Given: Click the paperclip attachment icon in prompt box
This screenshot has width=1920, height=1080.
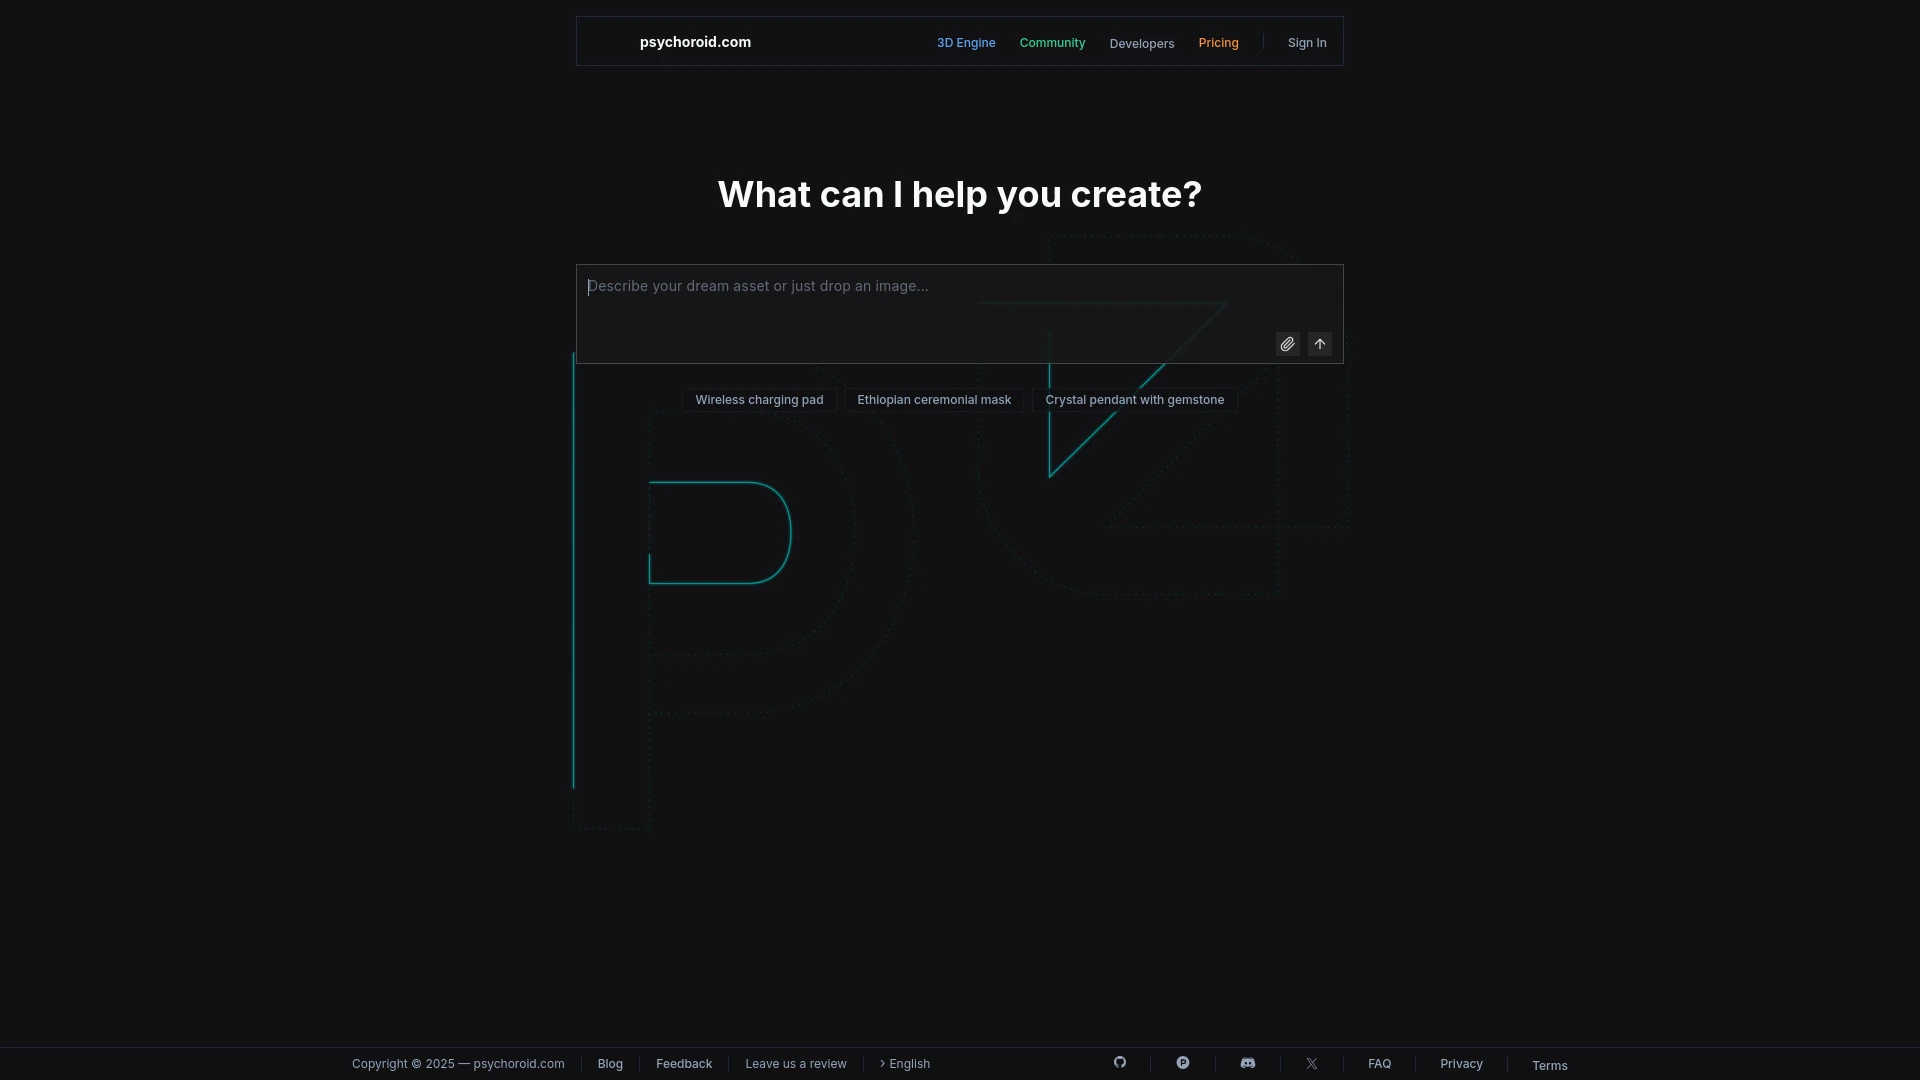Looking at the screenshot, I should (1287, 343).
